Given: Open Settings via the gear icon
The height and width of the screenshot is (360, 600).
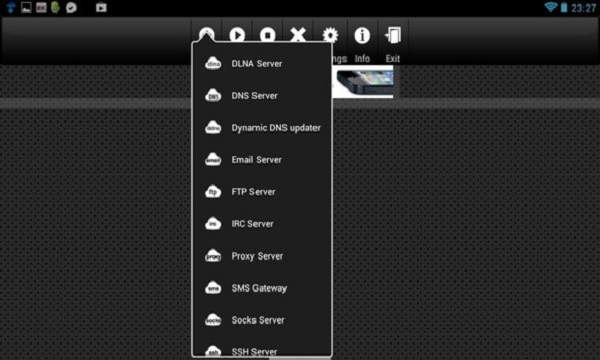Looking at the screenshot, I should [330, 36].
